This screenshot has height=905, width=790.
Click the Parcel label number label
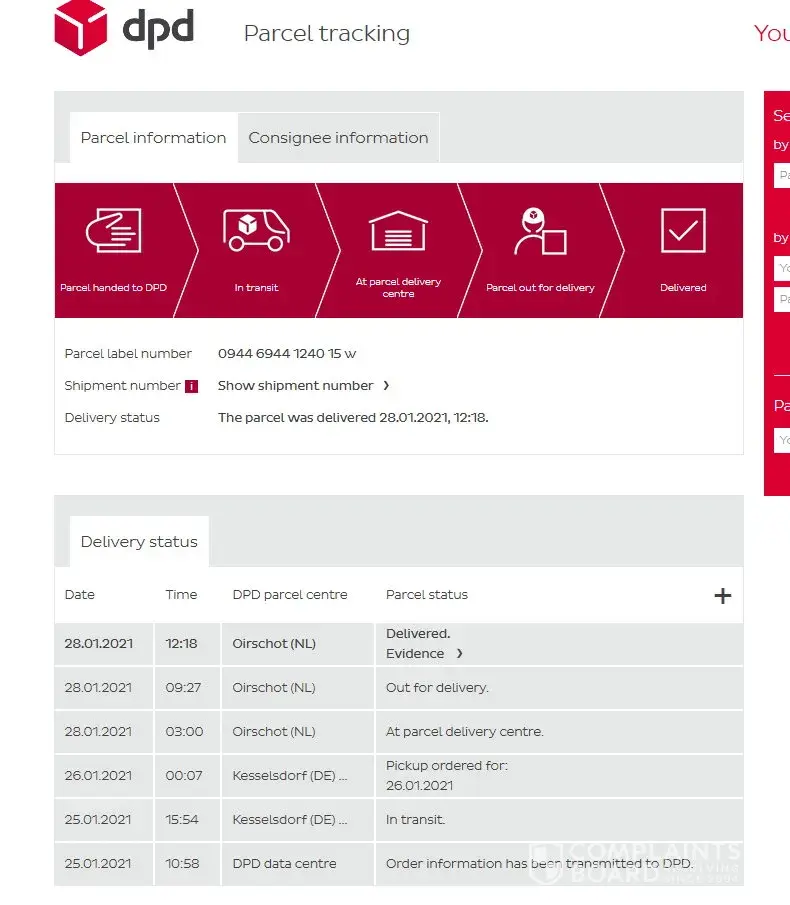pos(128,353)
